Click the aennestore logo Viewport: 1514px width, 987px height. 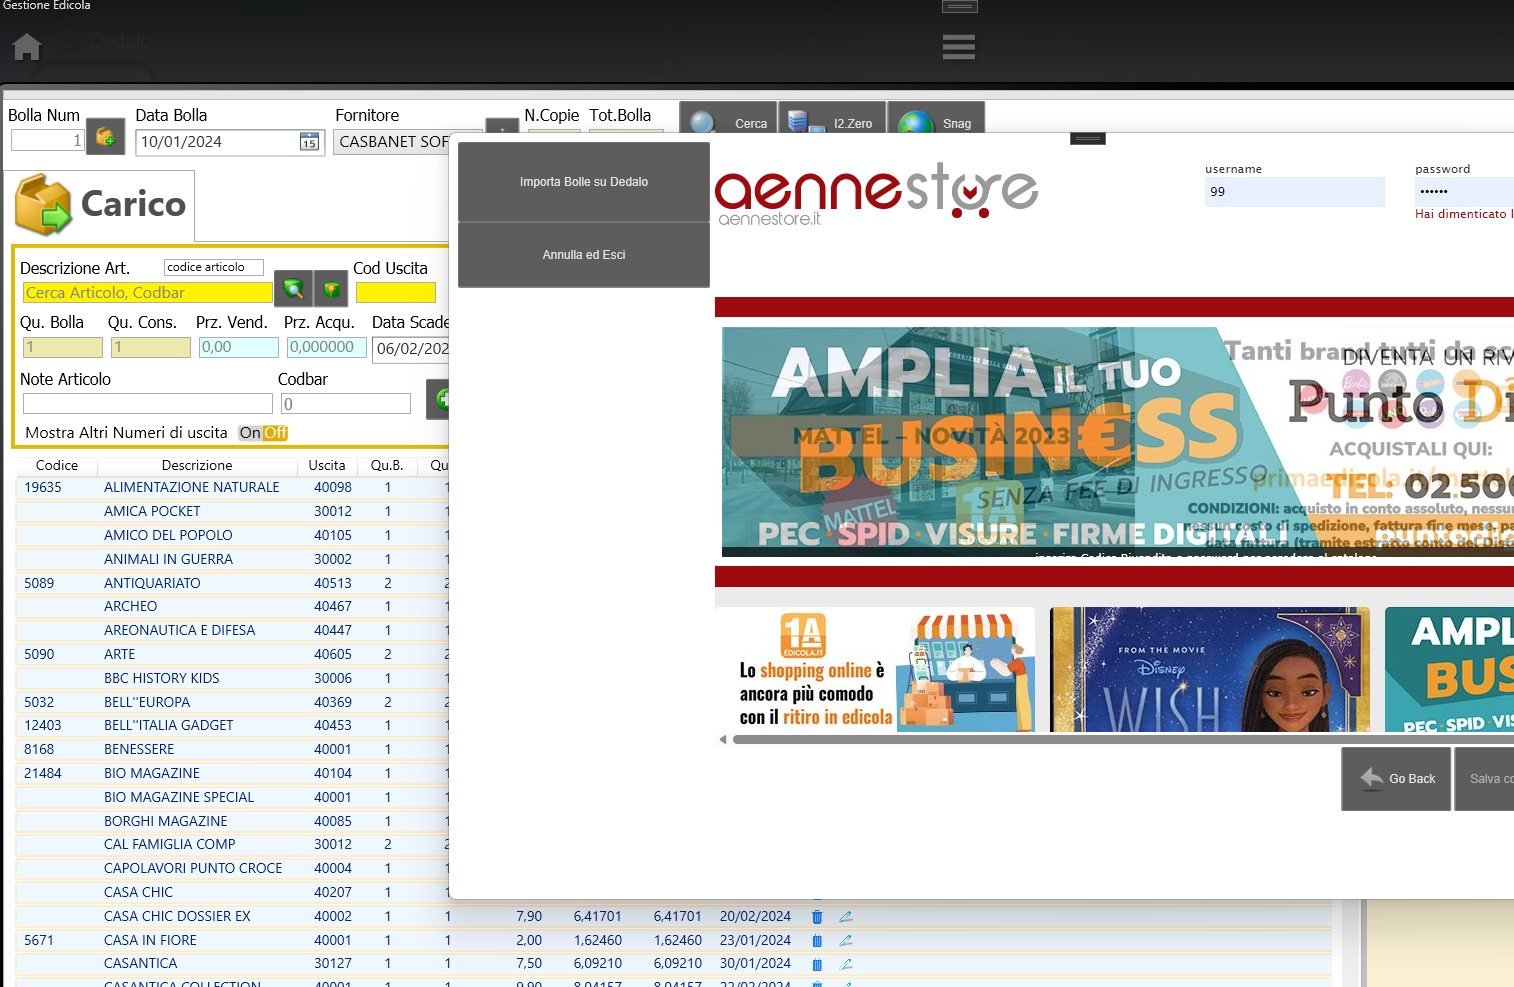coord(876,192)
